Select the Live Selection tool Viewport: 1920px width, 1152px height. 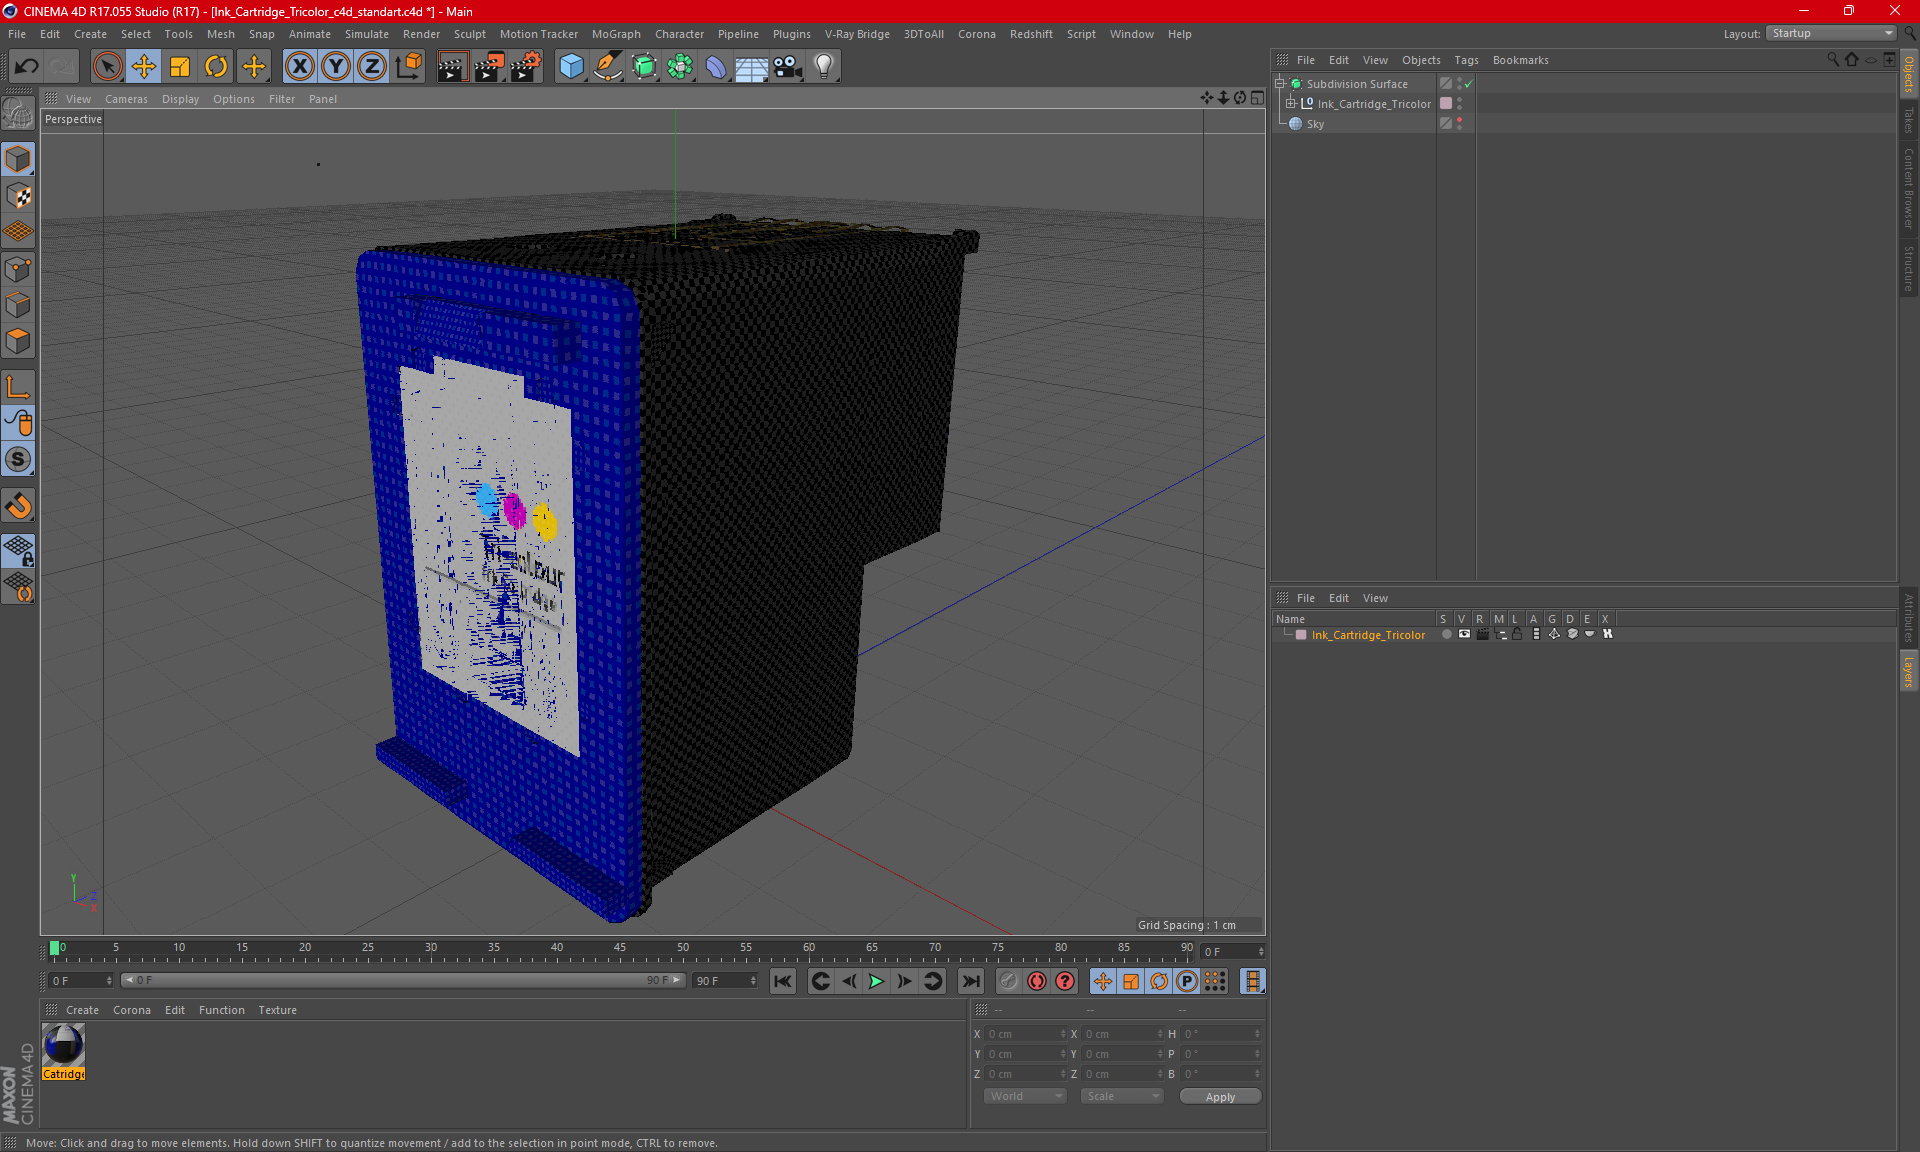[x=107, y=67]
